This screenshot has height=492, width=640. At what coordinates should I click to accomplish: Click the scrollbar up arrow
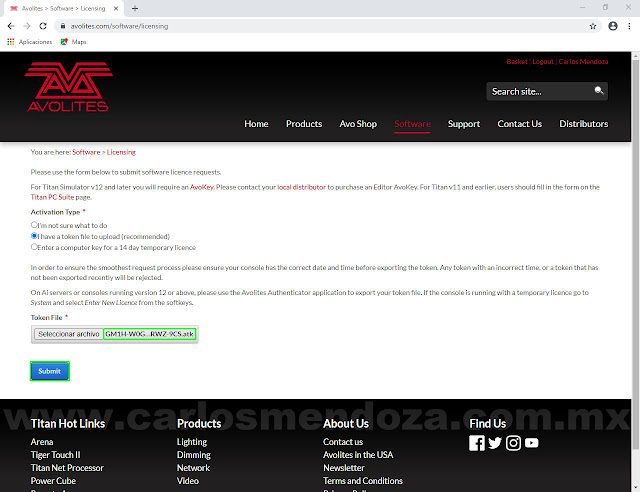tap(636, 56)
